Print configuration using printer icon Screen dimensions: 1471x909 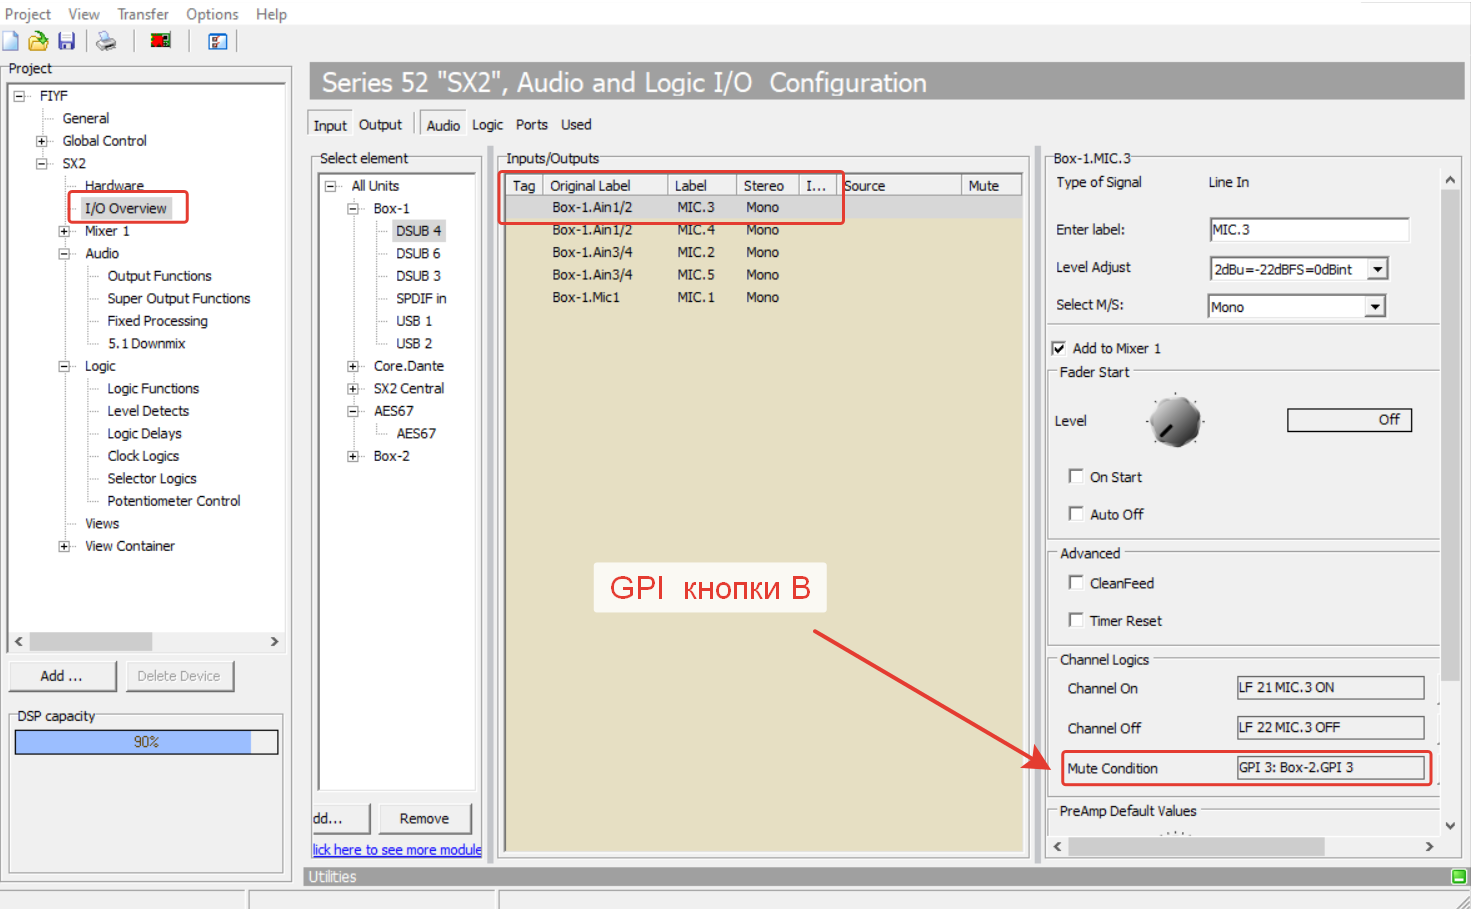[106, 41]
